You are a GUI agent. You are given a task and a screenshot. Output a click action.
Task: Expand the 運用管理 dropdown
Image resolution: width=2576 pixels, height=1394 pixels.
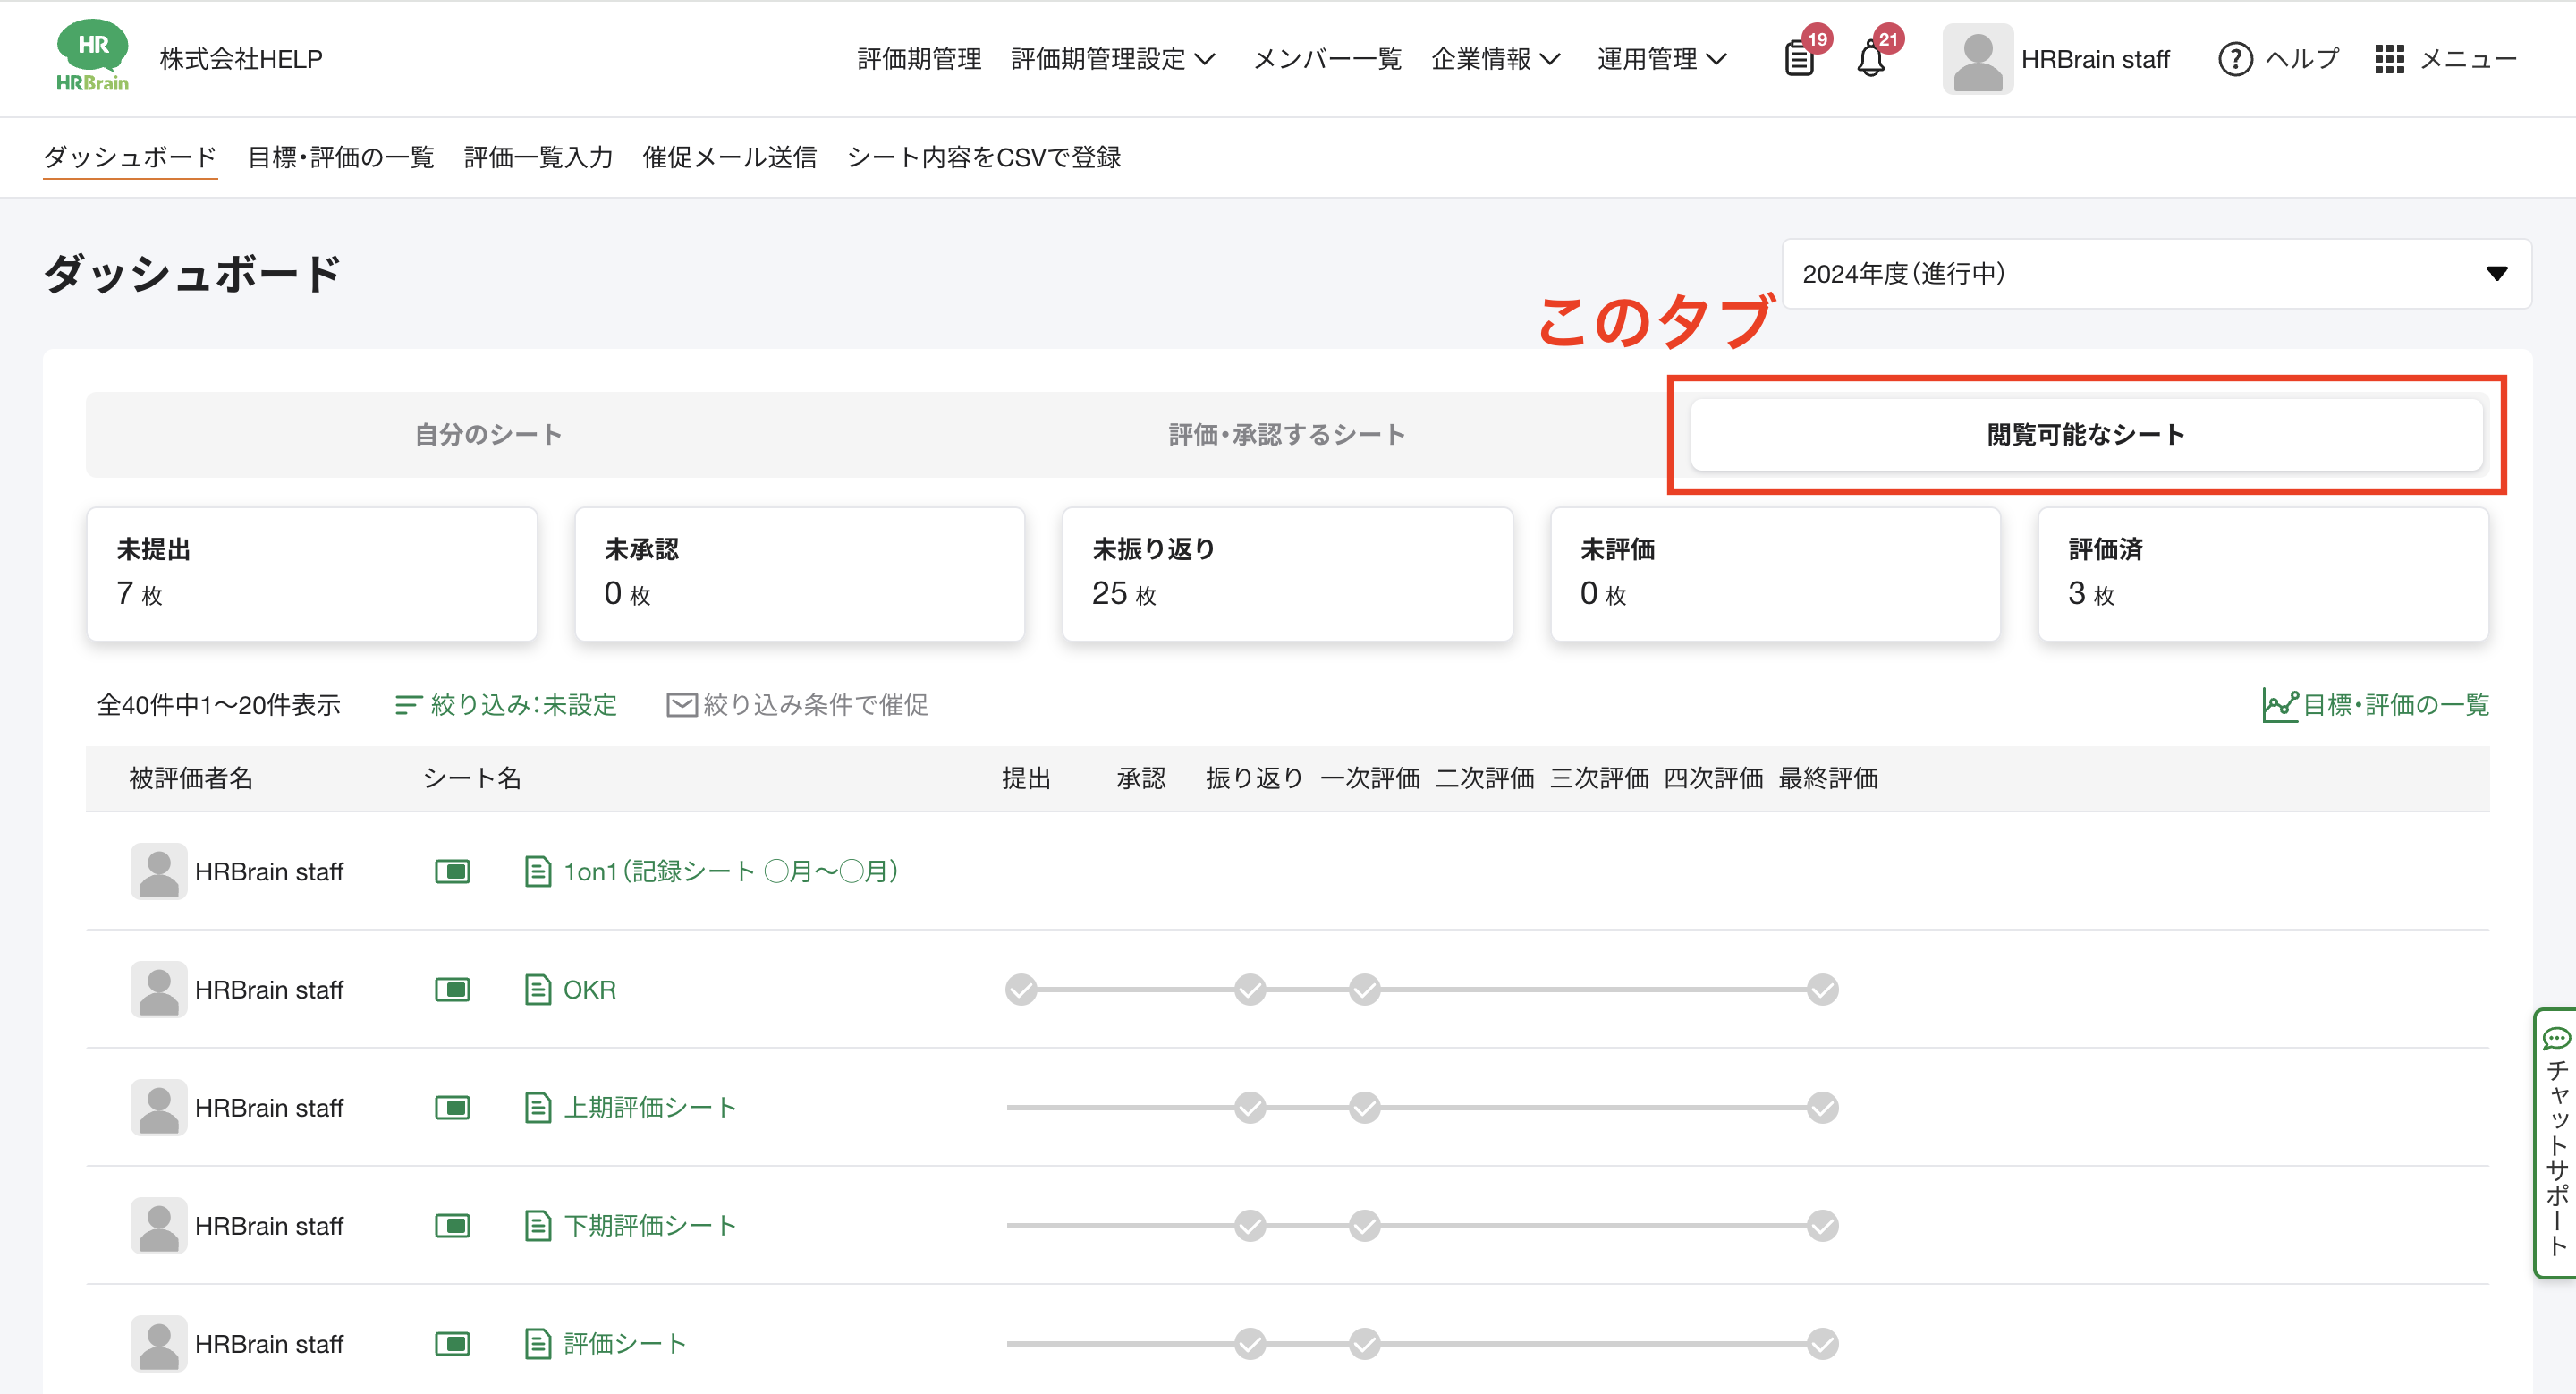tap(1662, 59)
